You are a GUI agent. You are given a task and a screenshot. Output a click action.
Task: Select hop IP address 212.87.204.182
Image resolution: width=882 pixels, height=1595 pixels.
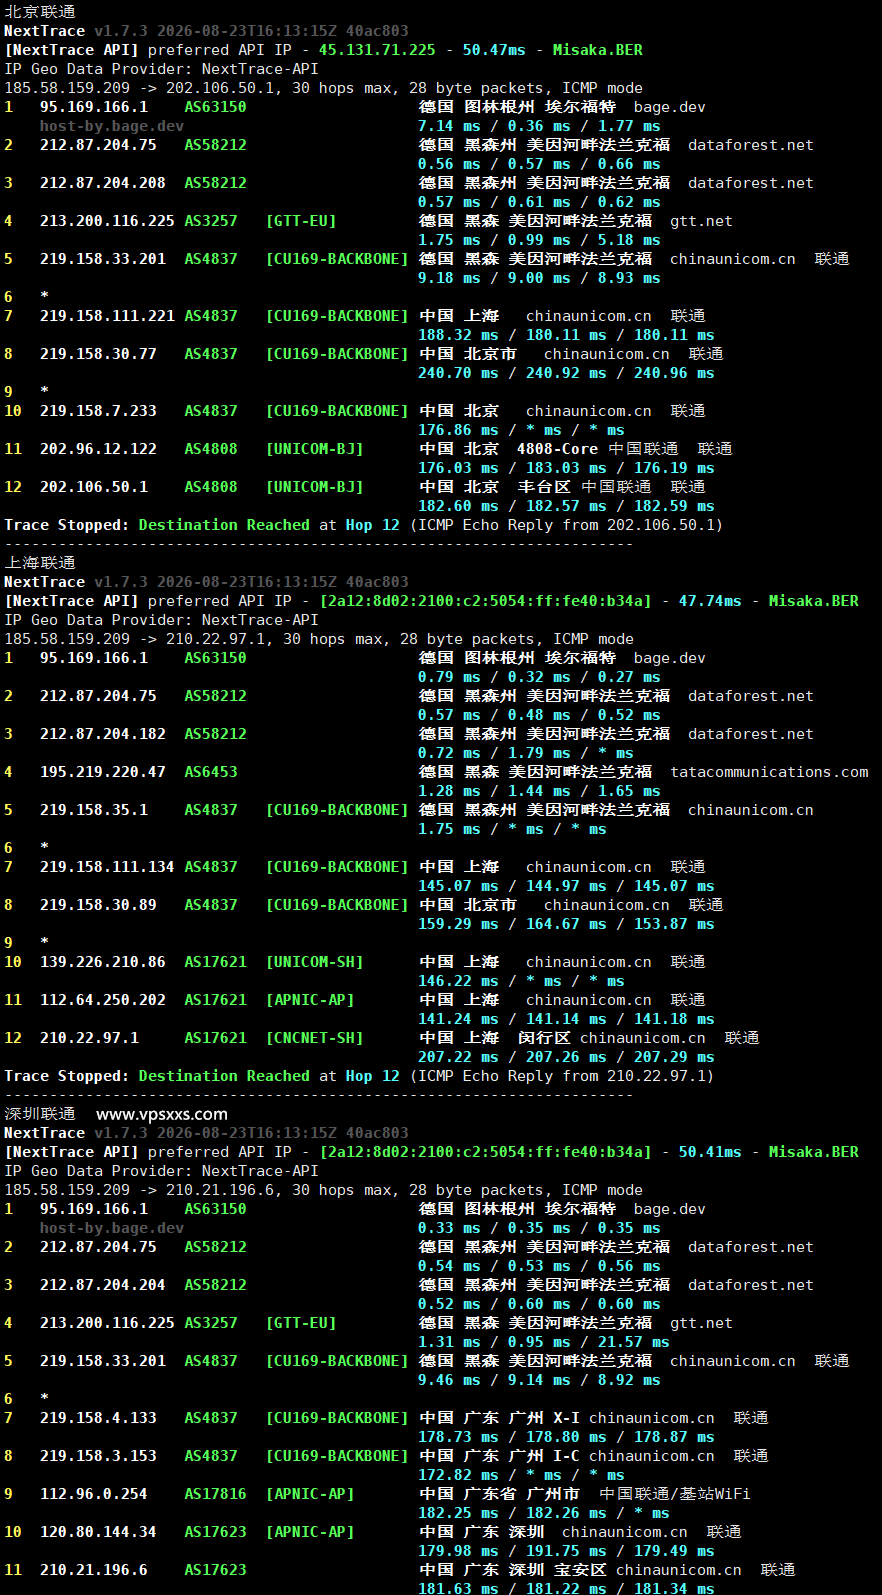pyautogui.click(x=103, y=734)
